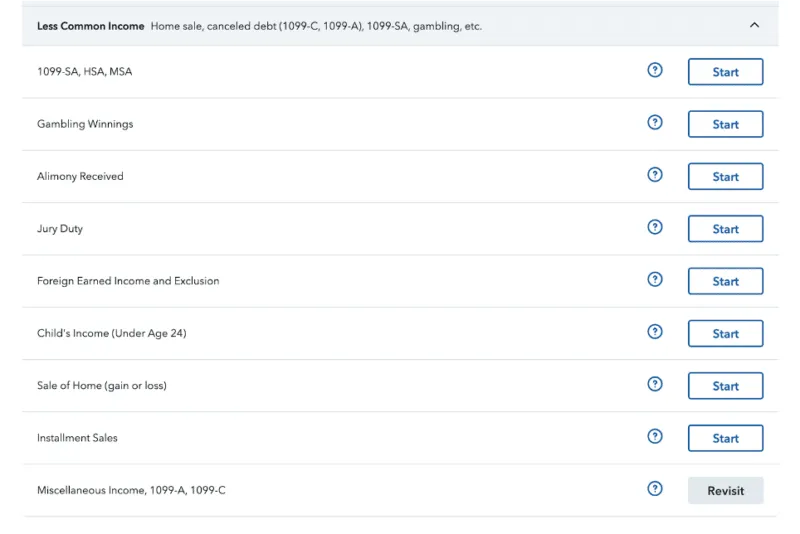Open Foreign Earned Income help icon
This screenshot has height=534, width=800.
coord(655,279)
